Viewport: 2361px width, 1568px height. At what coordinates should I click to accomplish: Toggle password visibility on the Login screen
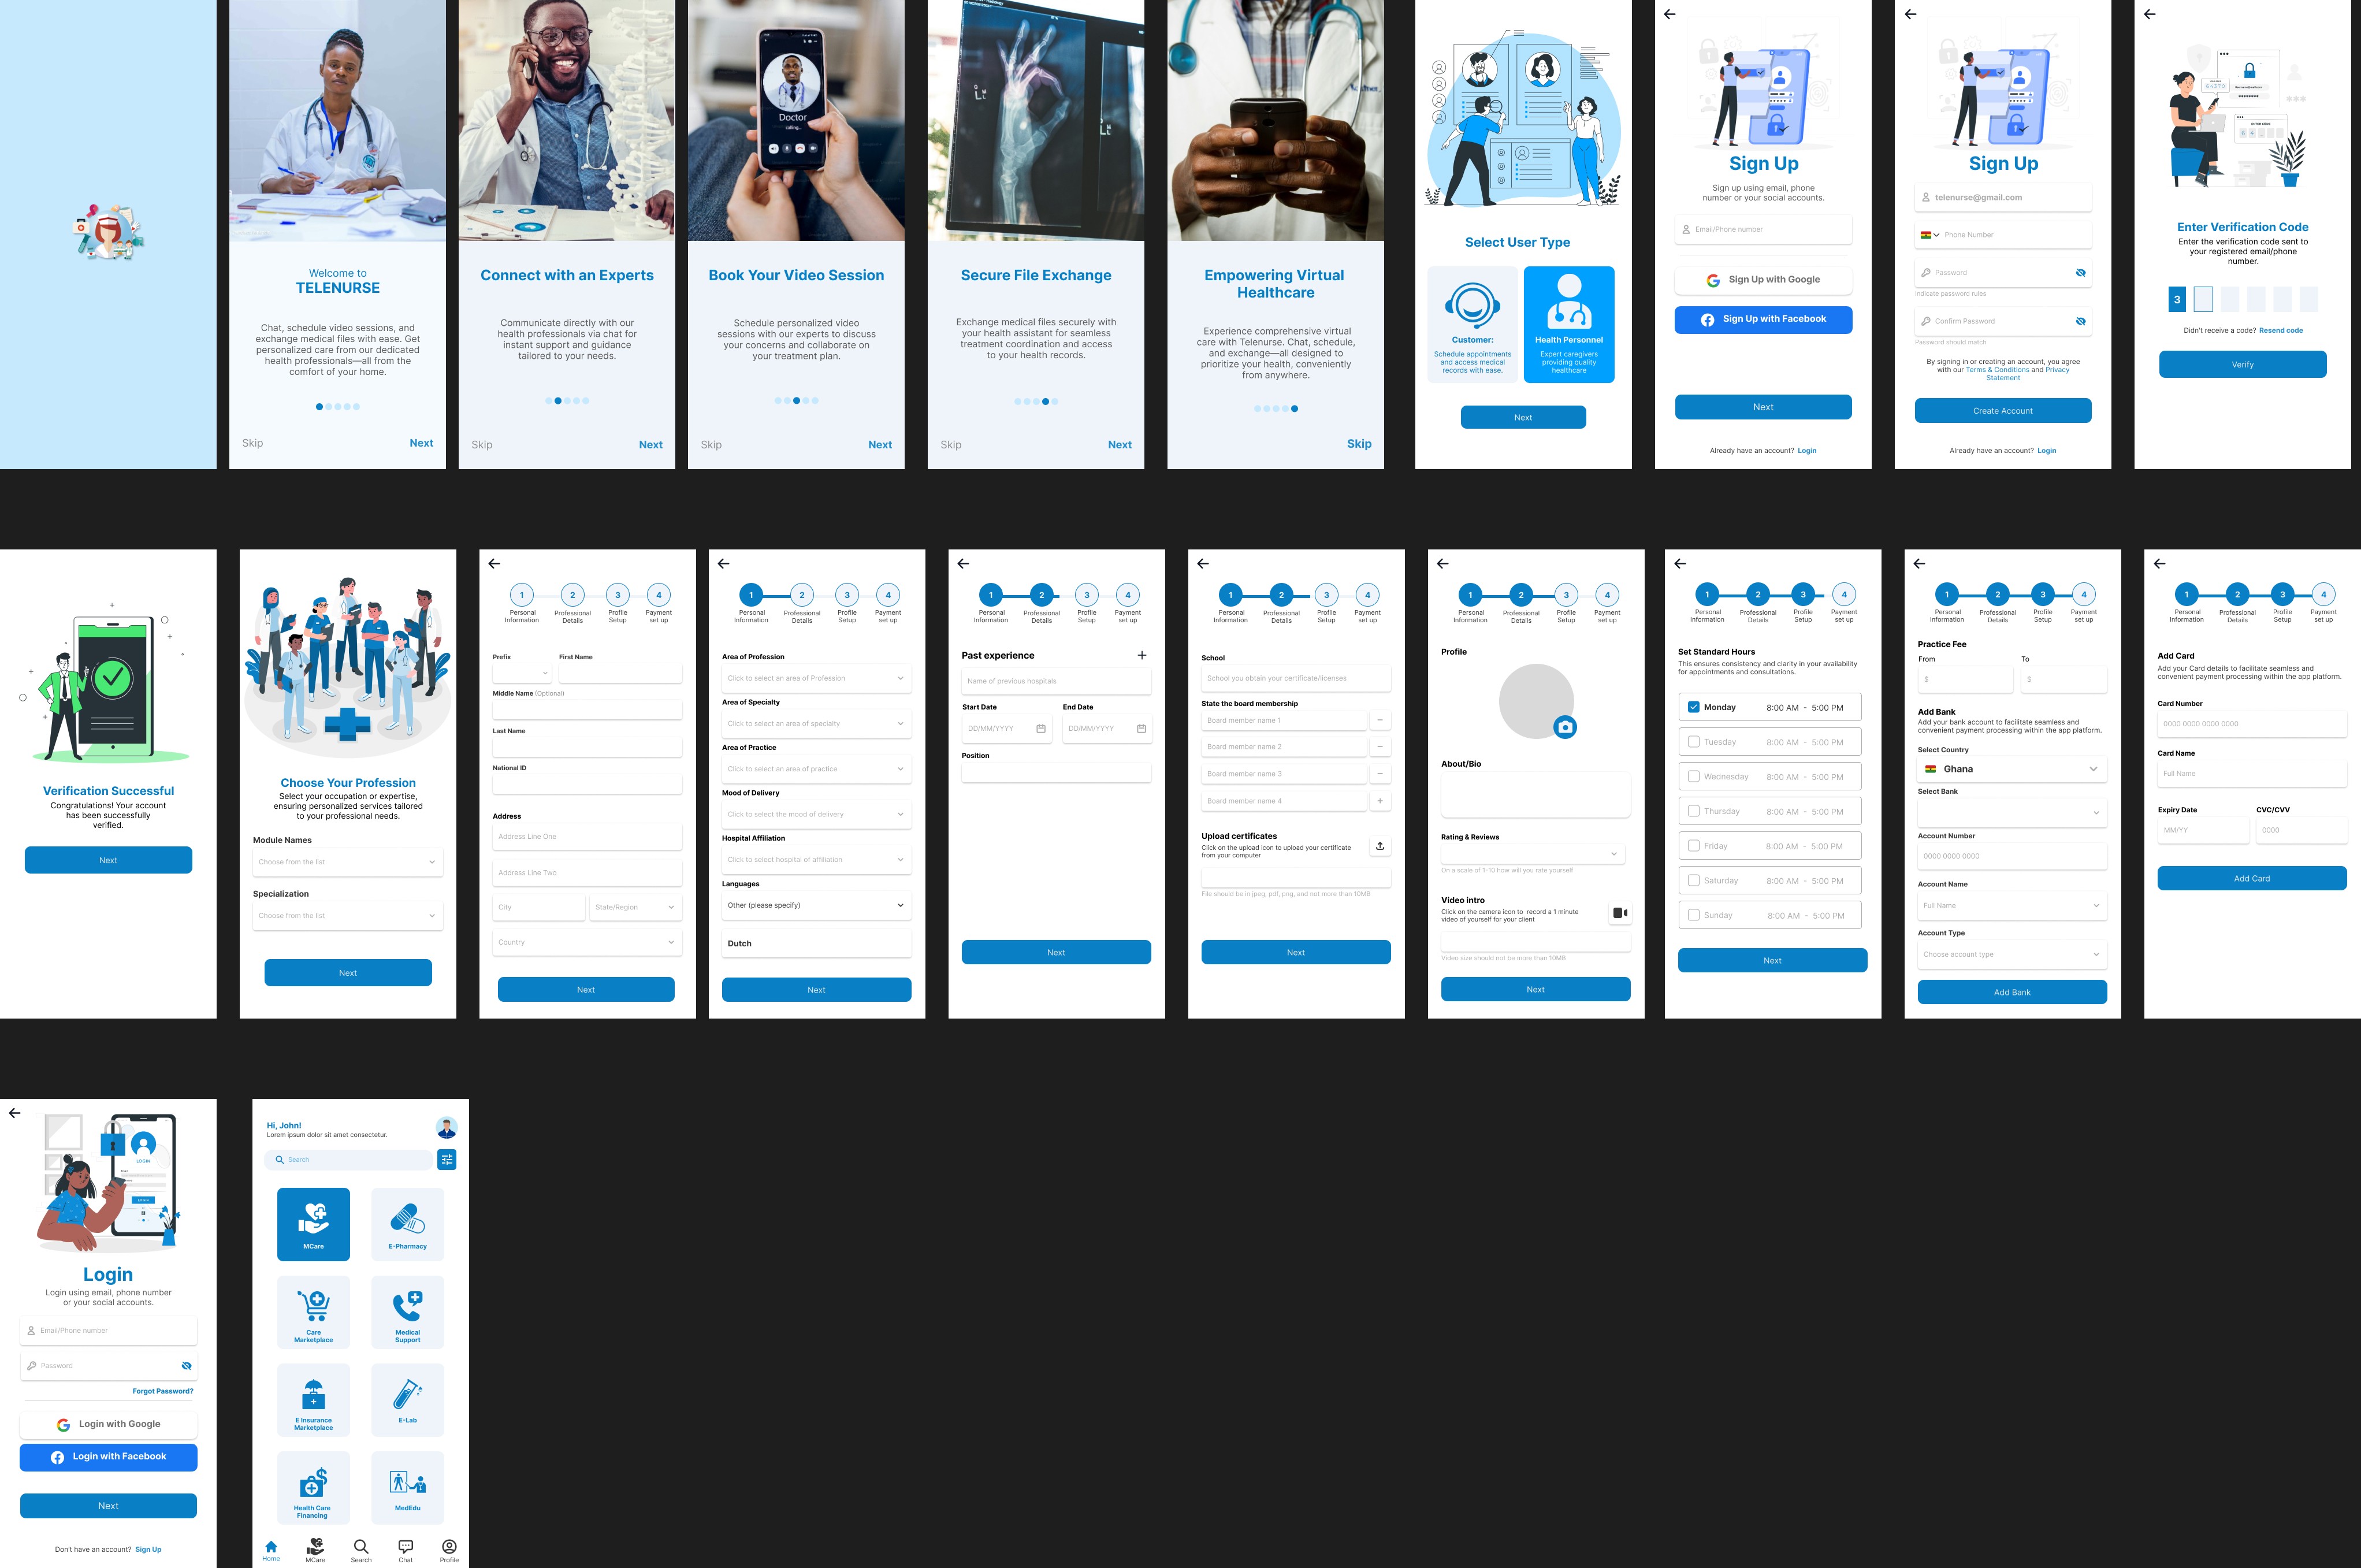click(x=186, y=1365)
